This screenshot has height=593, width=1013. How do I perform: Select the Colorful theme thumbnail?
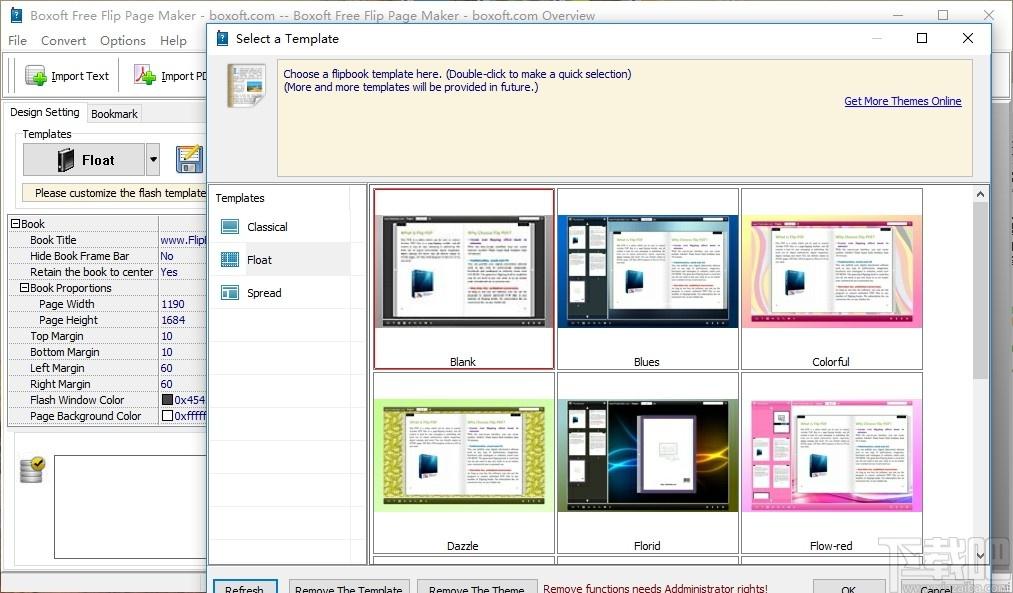[831, 279]
